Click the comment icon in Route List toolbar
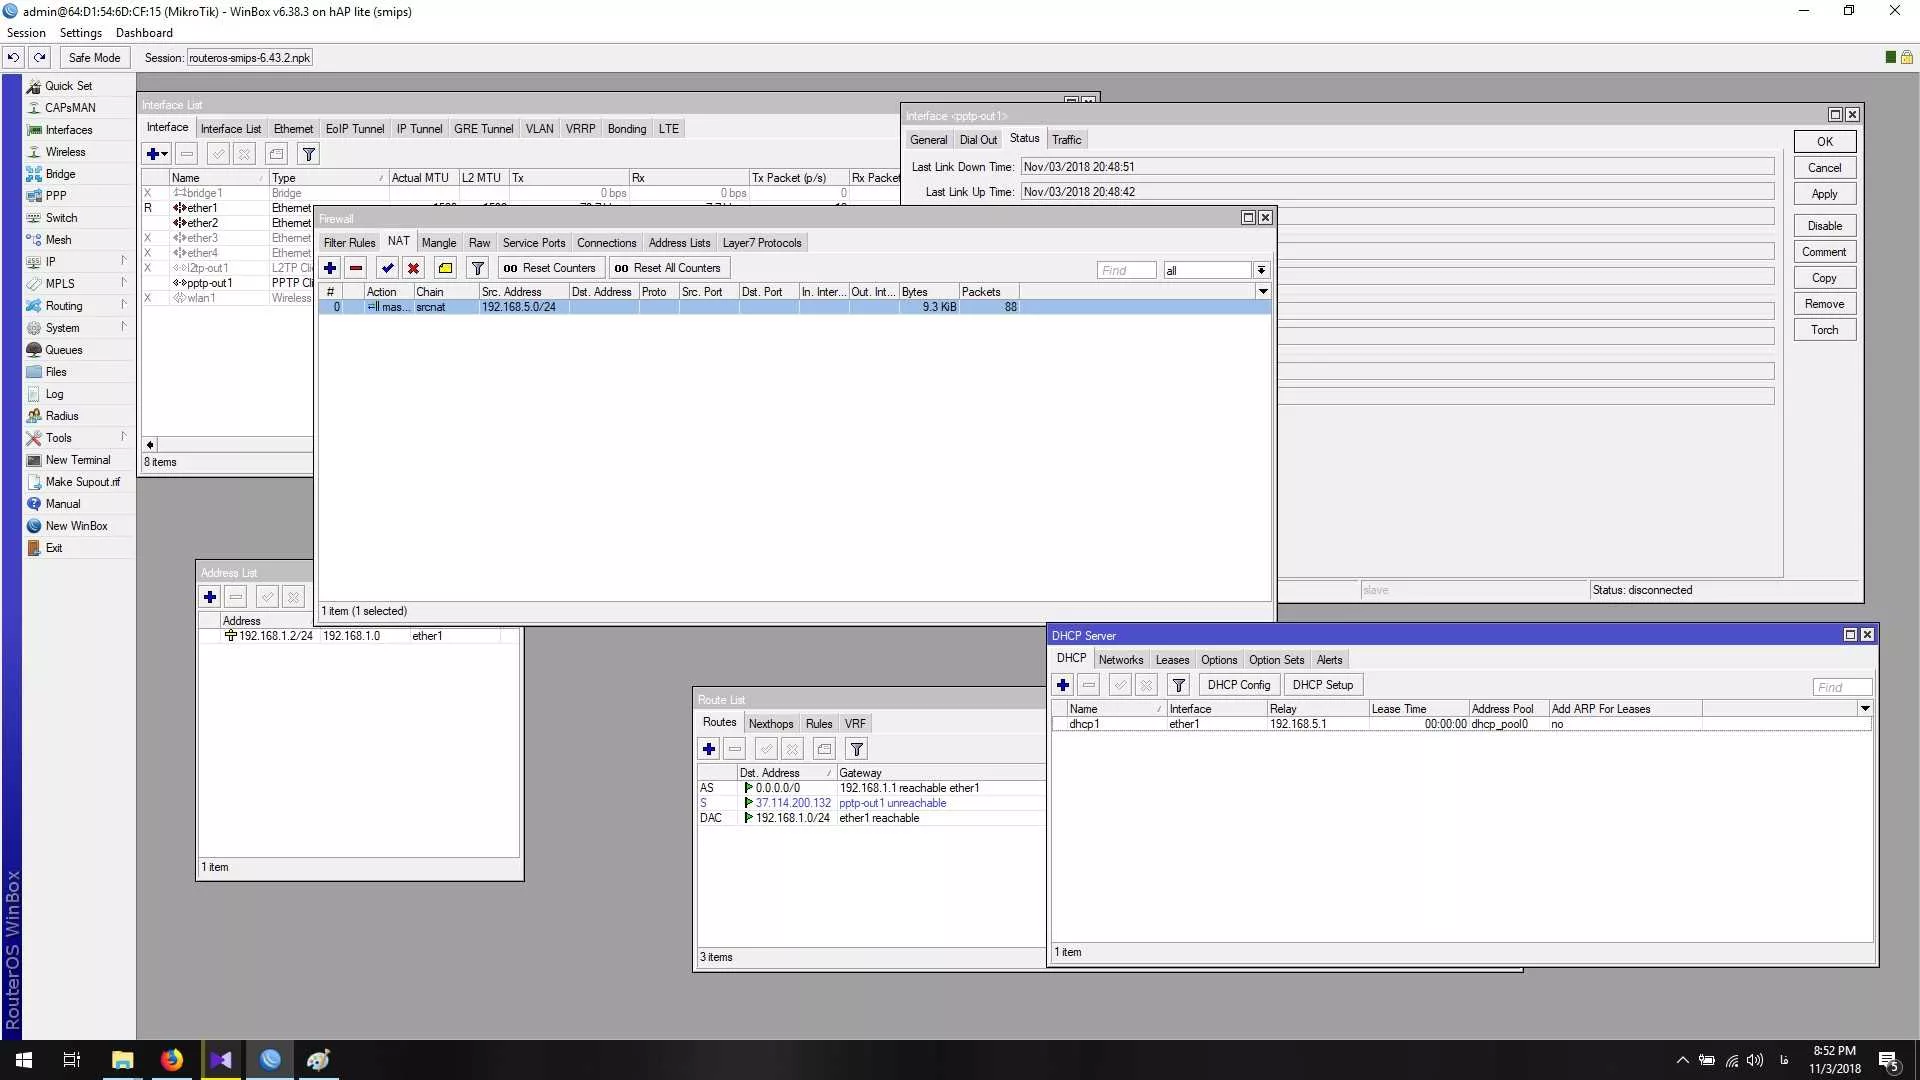 pyautogui.click(x=825, y=749)
